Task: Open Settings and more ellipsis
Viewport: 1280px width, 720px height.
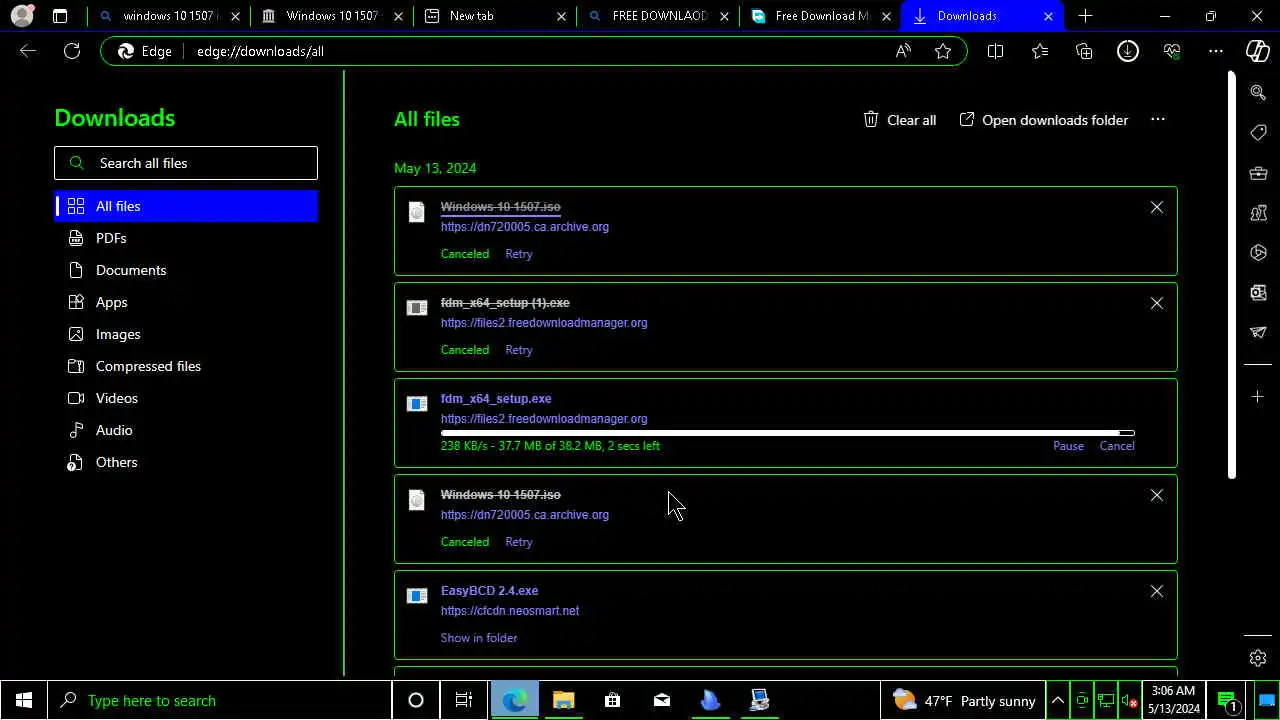Action: coord(1216,51)
